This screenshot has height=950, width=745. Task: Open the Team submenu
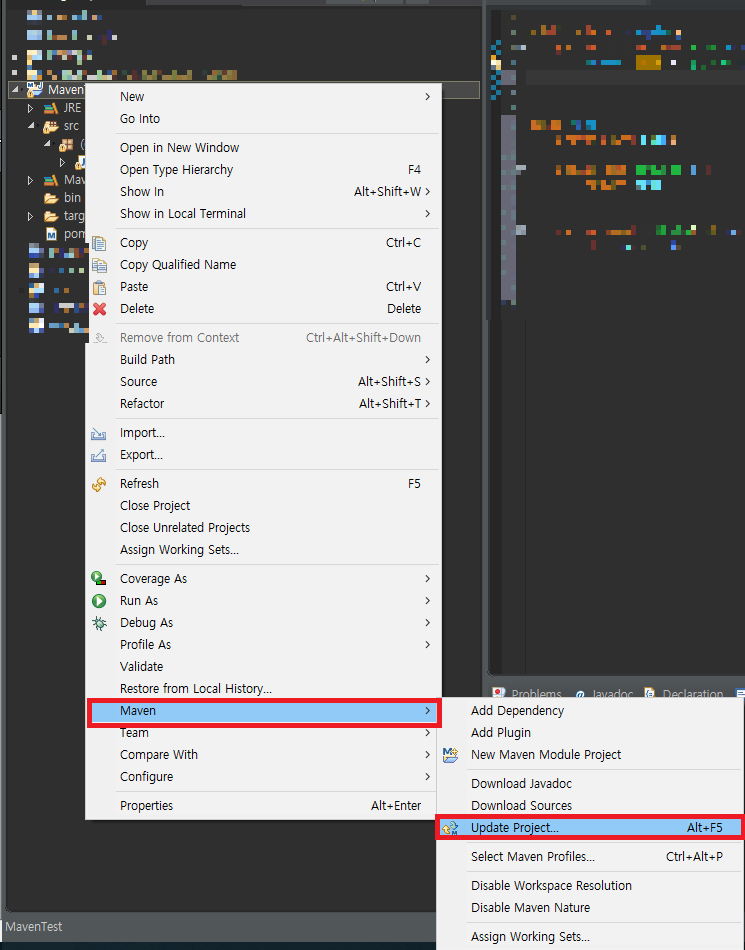click(x=263, y=732)
